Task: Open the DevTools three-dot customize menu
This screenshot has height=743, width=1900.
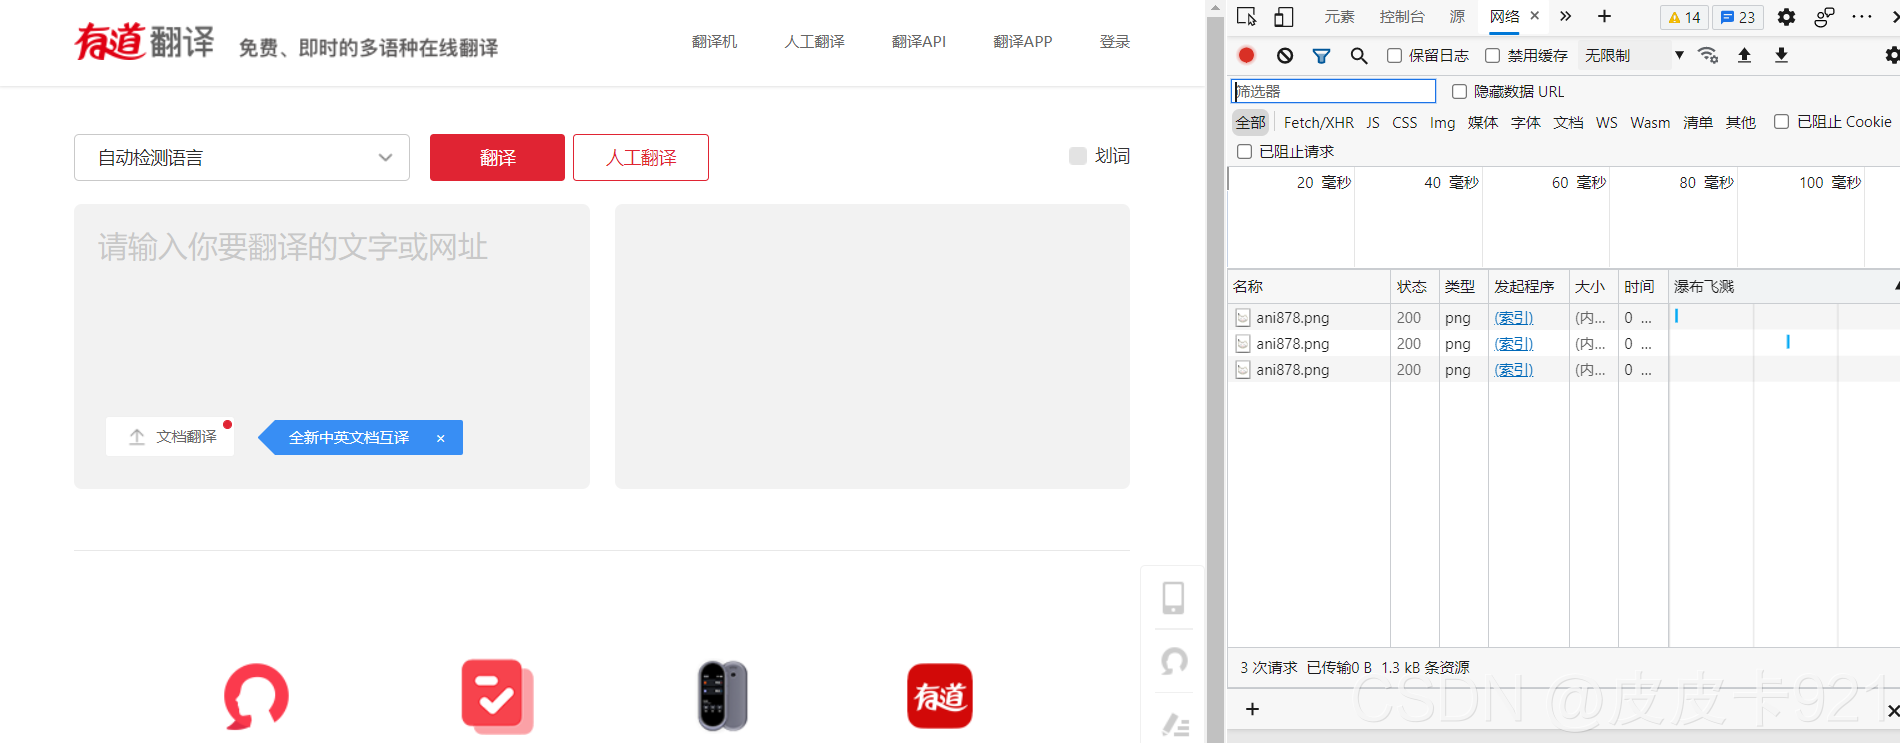Action: (1862, 16)
